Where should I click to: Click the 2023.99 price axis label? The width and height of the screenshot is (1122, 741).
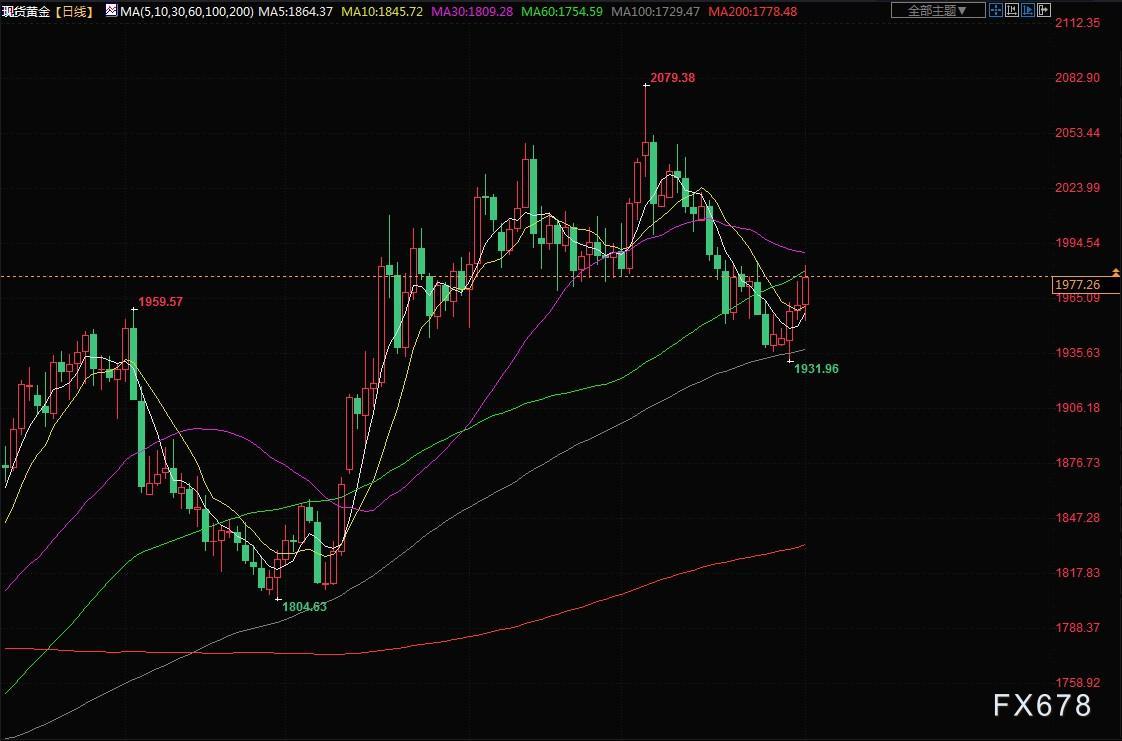(x=1078, y=187)
